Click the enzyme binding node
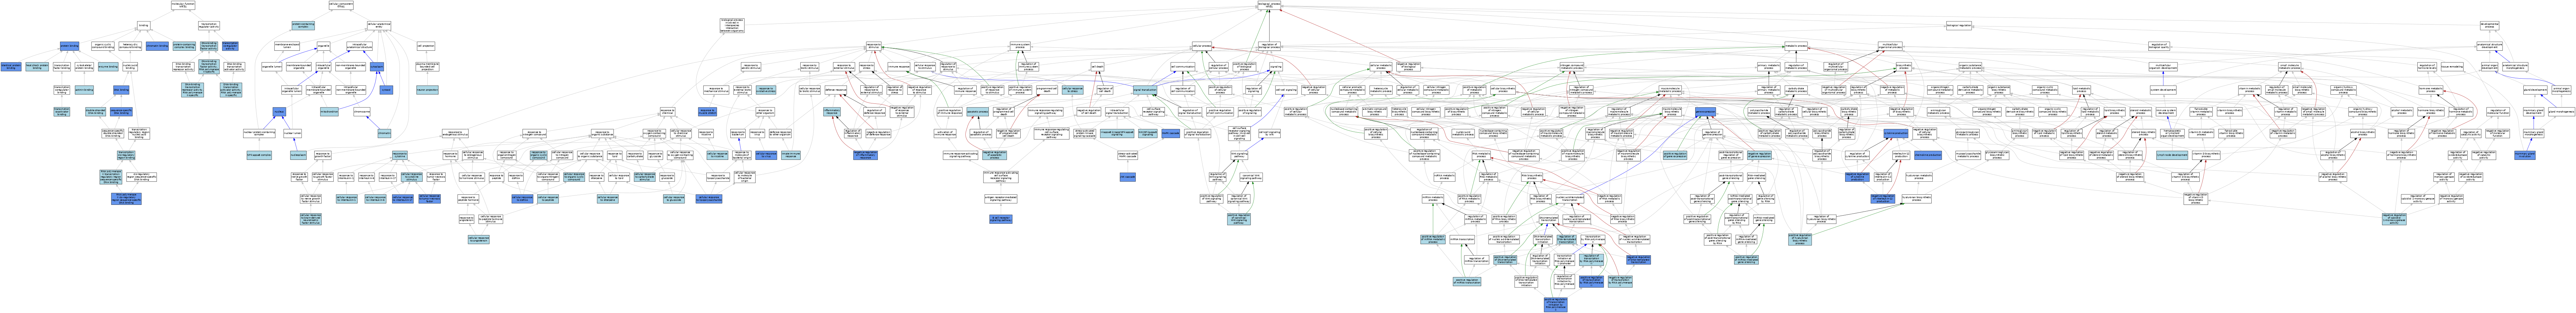This screenshot has height=313, width=2576. pos(108,66)
